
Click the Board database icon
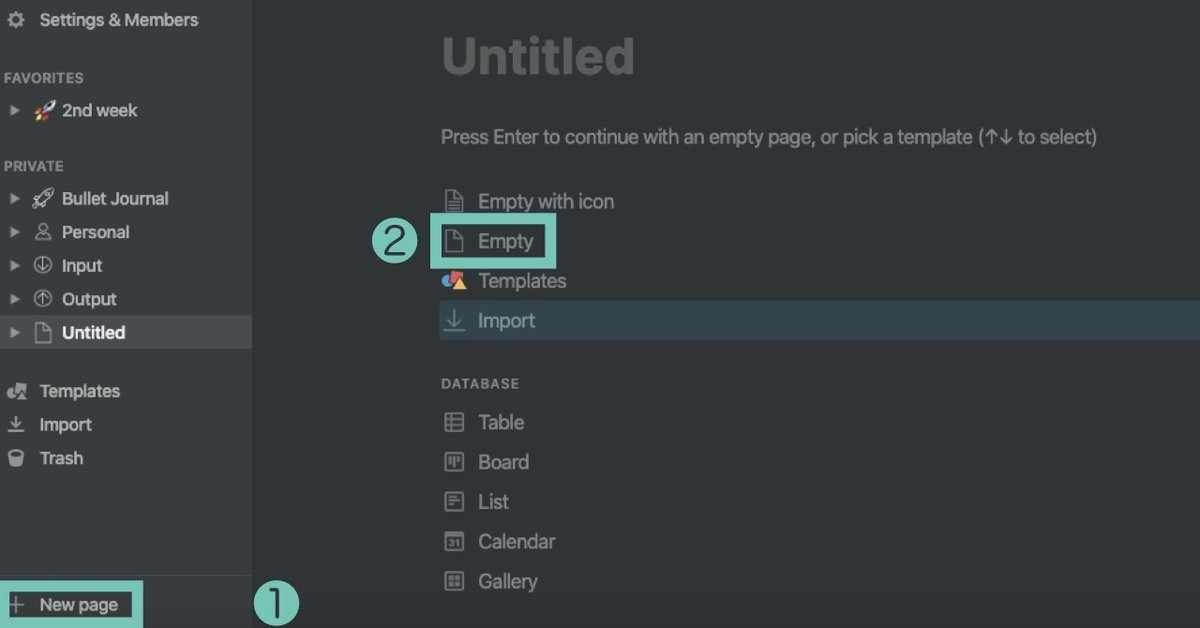click(454, 462)
